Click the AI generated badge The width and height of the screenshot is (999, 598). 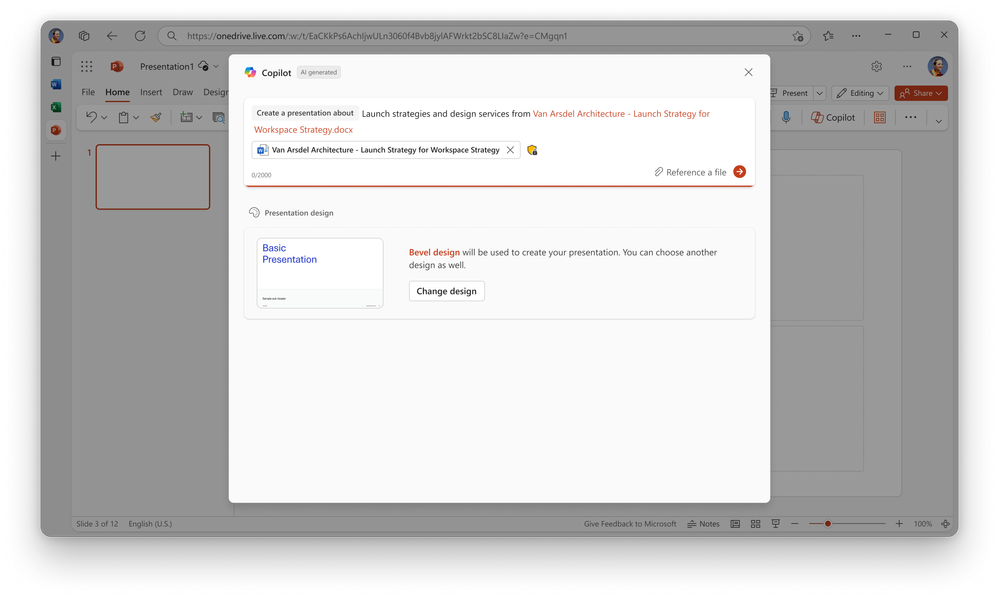[x=319, y=73]
